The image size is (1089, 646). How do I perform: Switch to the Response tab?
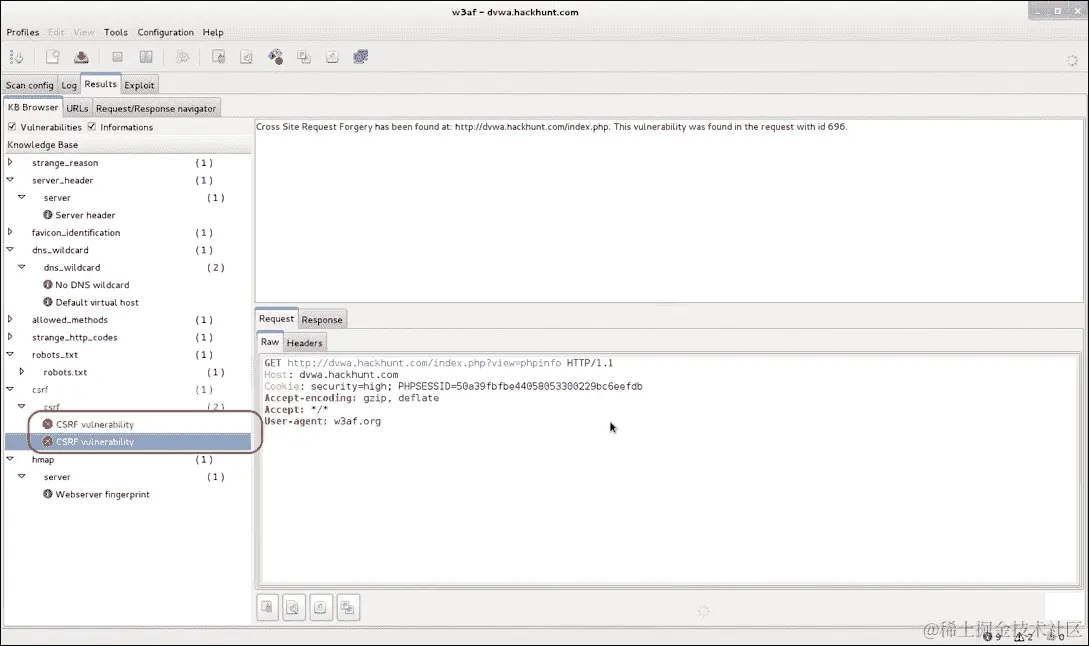tap(322, 320)
